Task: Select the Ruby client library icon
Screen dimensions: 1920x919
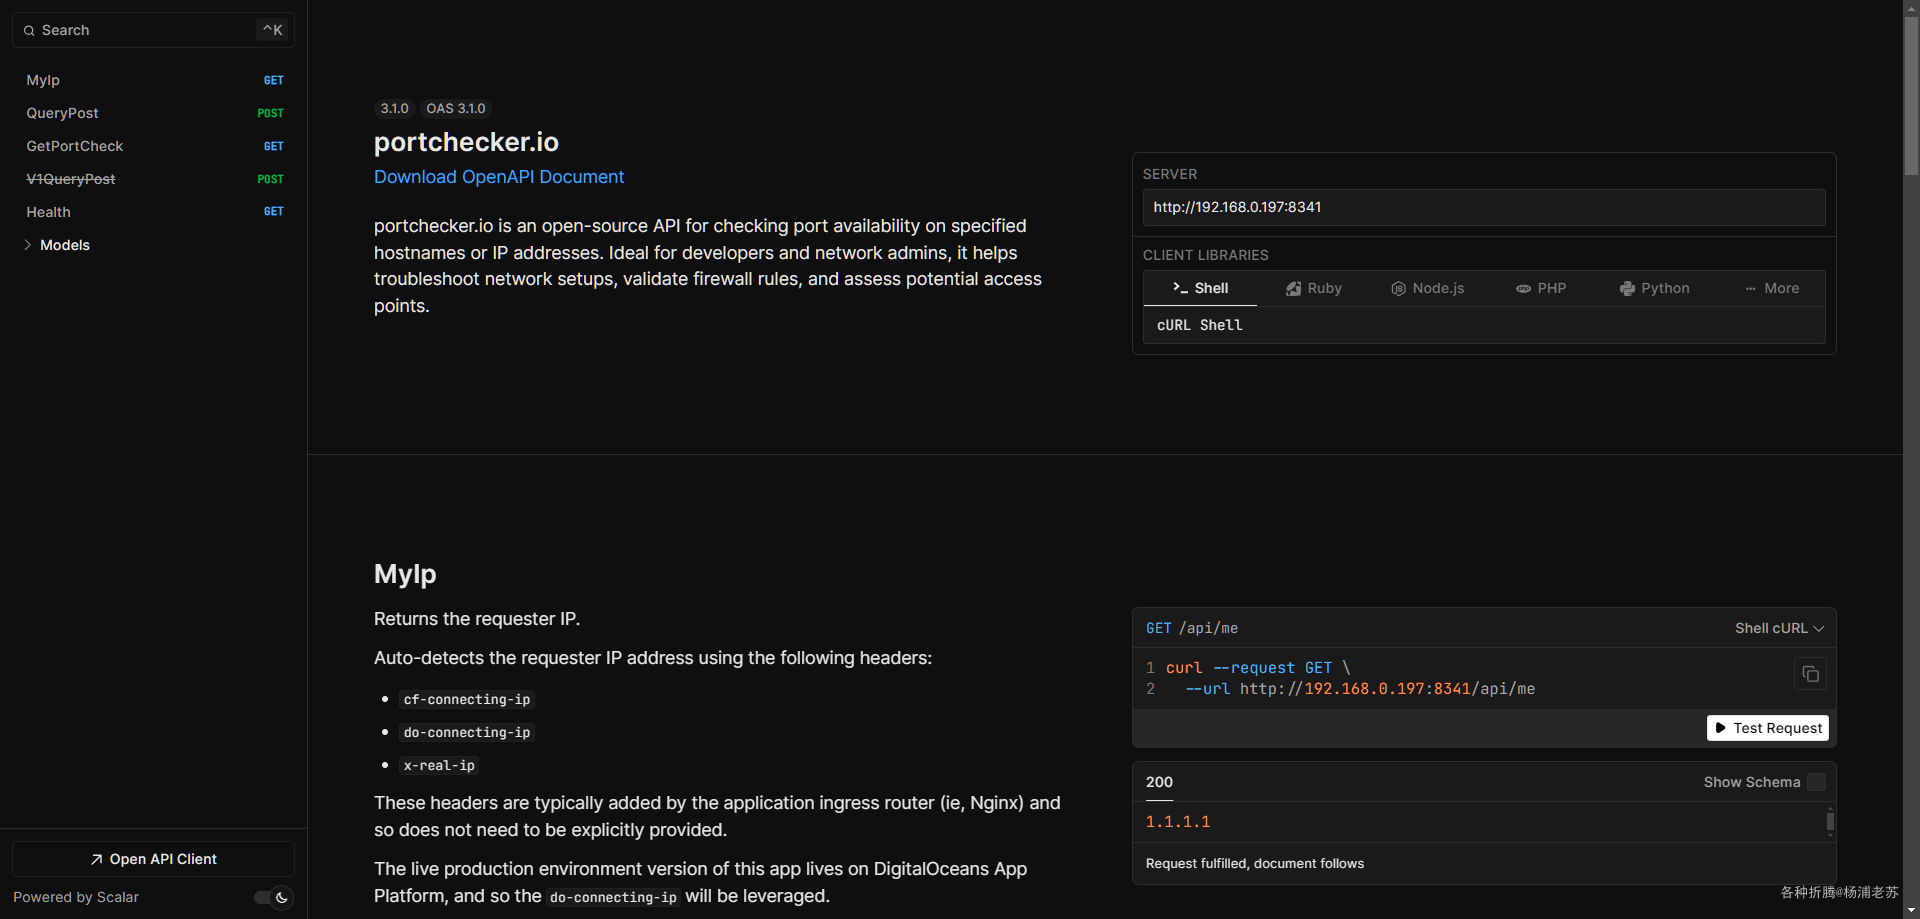Action: [1293, 288]
